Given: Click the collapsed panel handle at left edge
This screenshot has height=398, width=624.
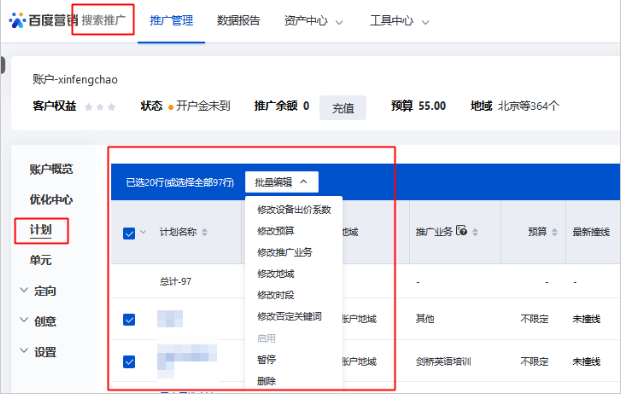Looking at the screenshot, I should [x=2, y=65].
